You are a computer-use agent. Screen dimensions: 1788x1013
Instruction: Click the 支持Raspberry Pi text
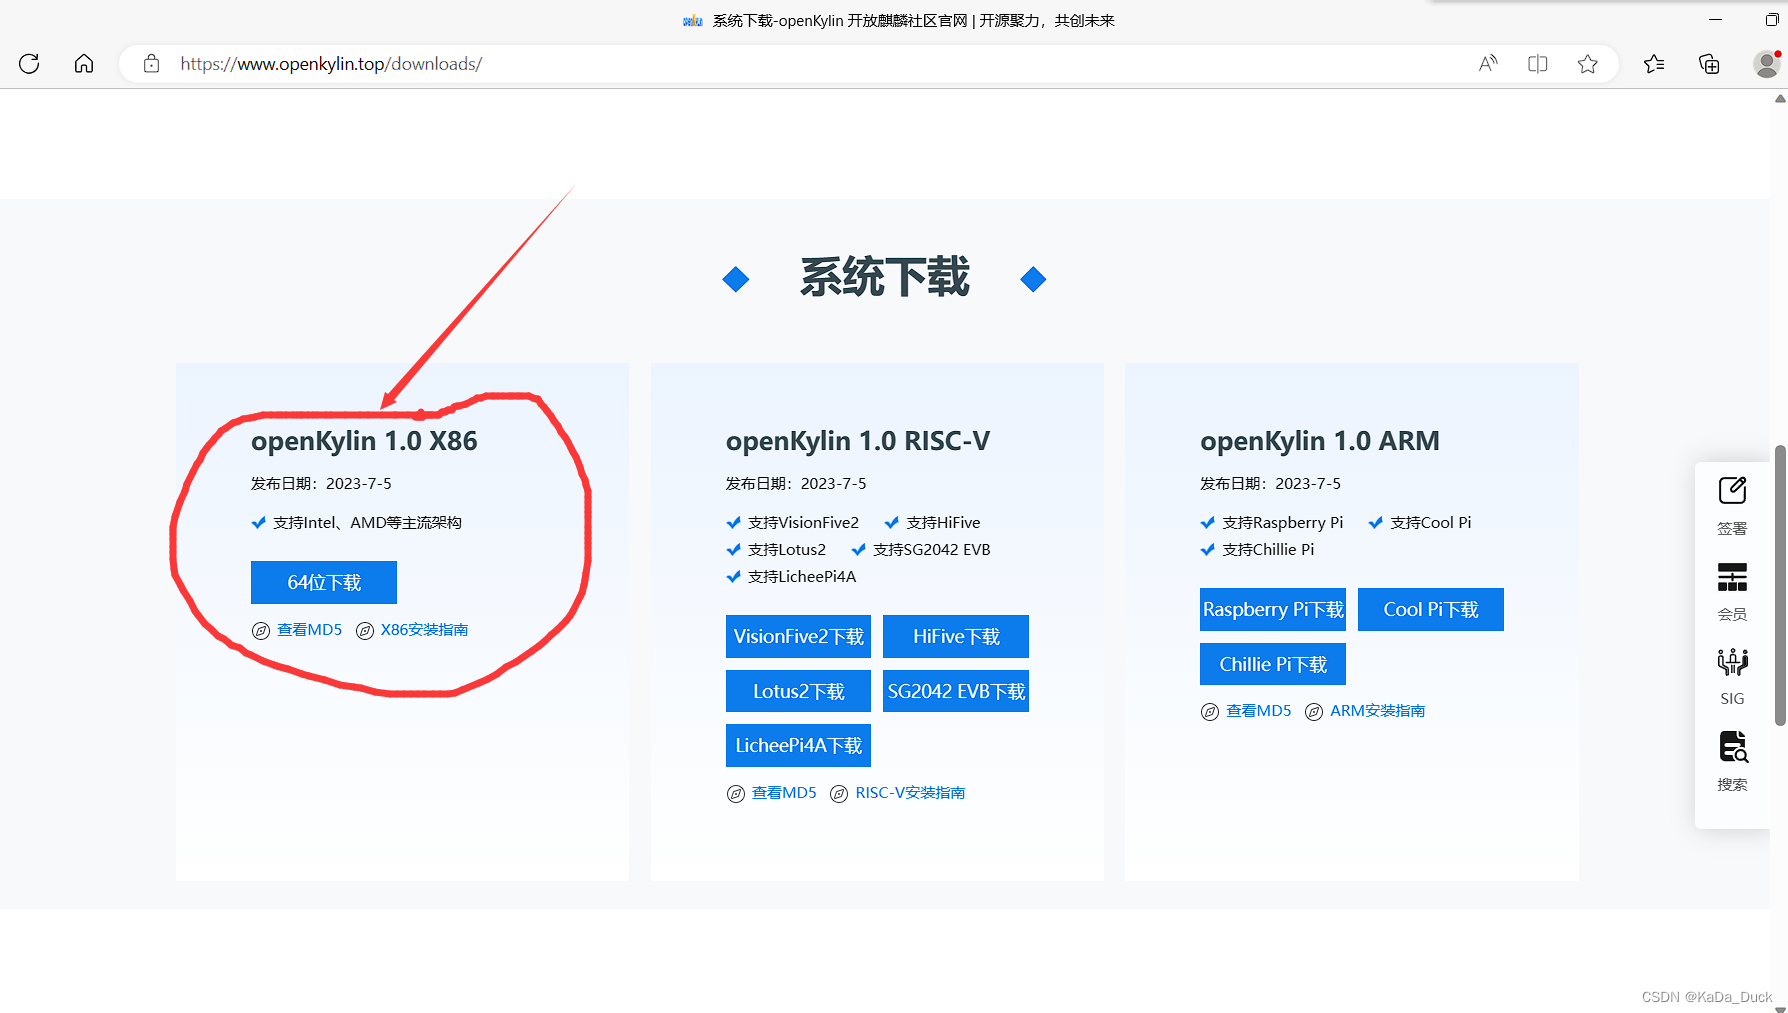pos(1283,523)
